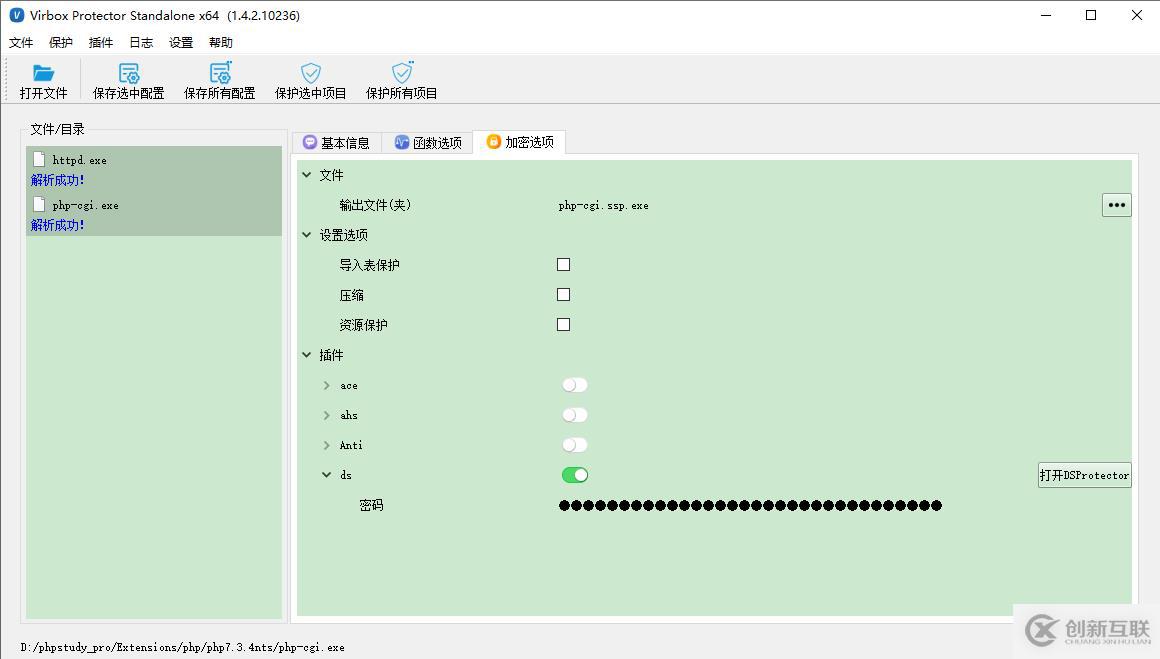
Task: Click 保护选中项目 shield icon
Action: pos(311,72)
